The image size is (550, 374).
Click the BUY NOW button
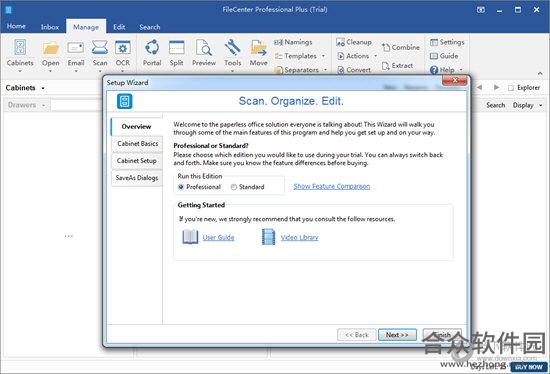[529, 367]
